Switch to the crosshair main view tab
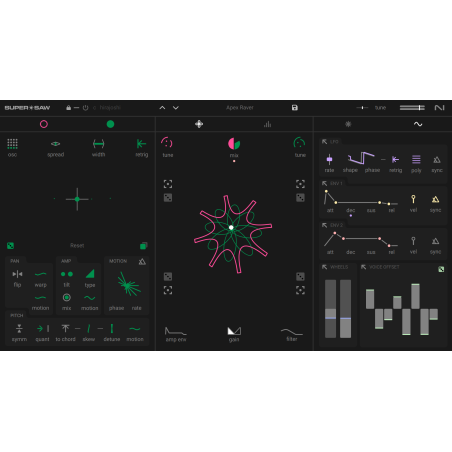452x452 pixels. pyautogui.click(x=199, y=124)
